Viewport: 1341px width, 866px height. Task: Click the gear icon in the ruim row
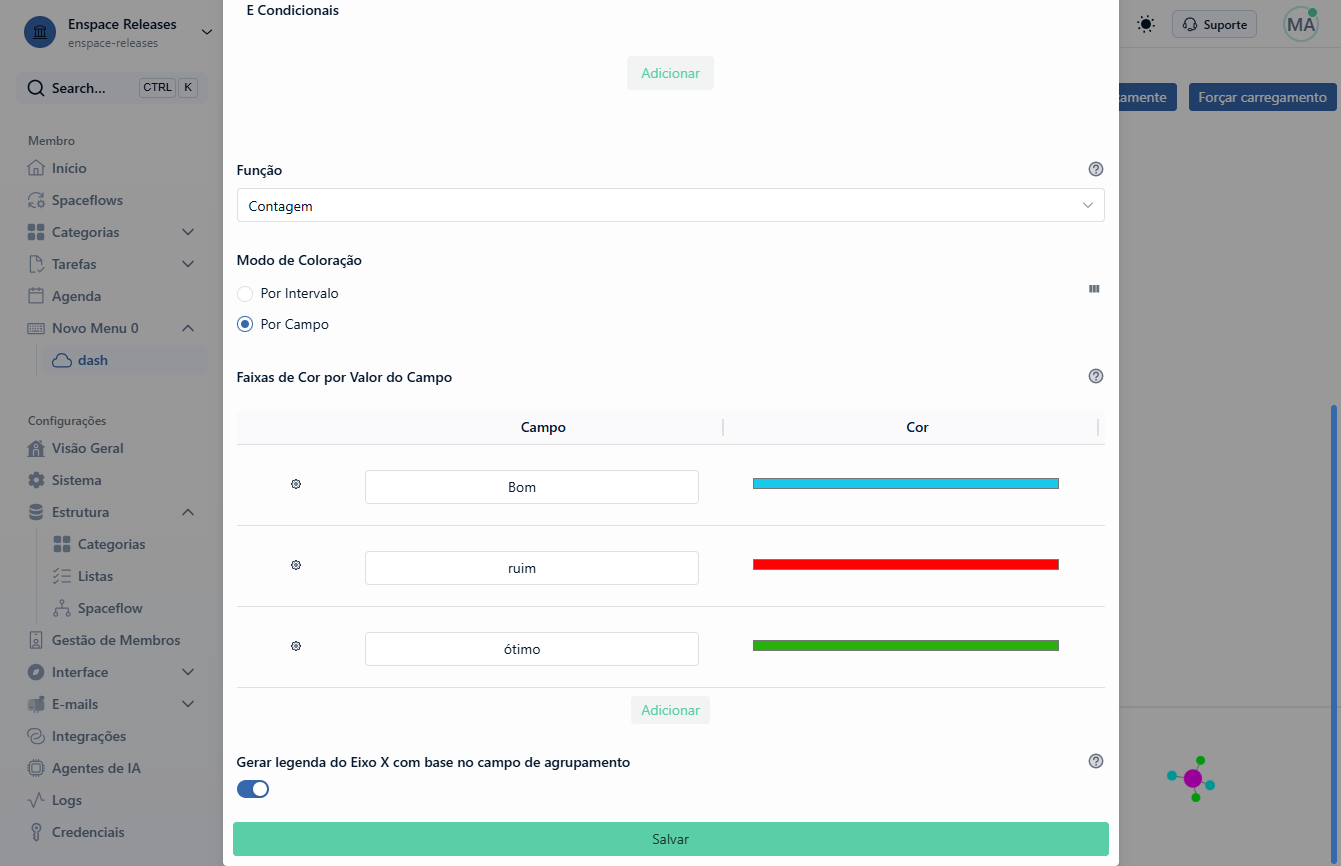click(296, 566)
